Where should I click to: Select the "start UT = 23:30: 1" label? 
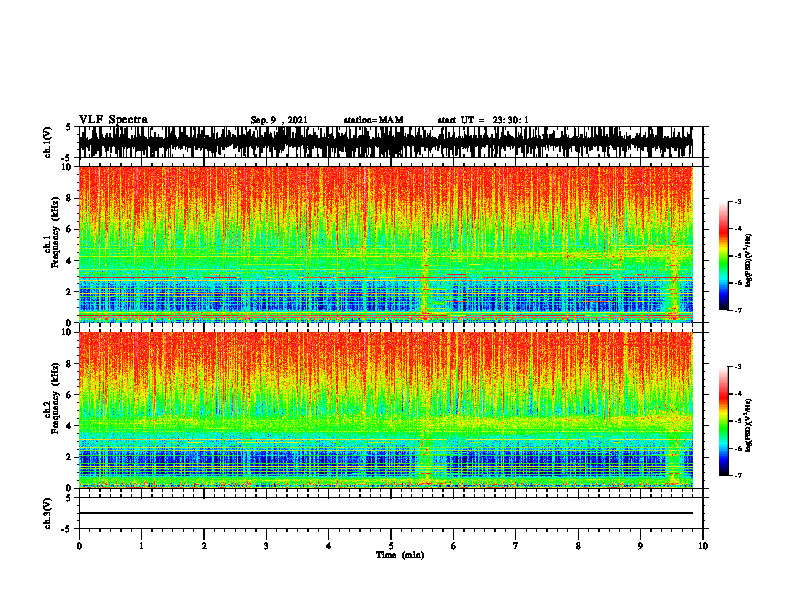click(483, 120)
